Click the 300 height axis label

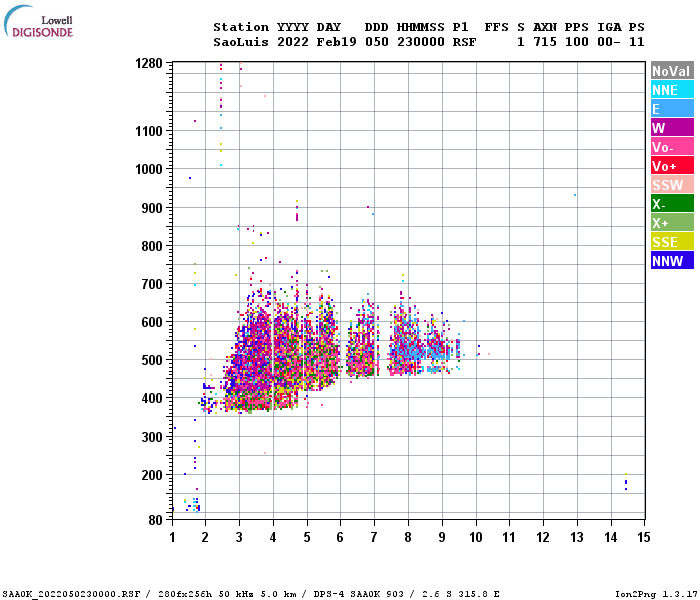pos(152,437)
